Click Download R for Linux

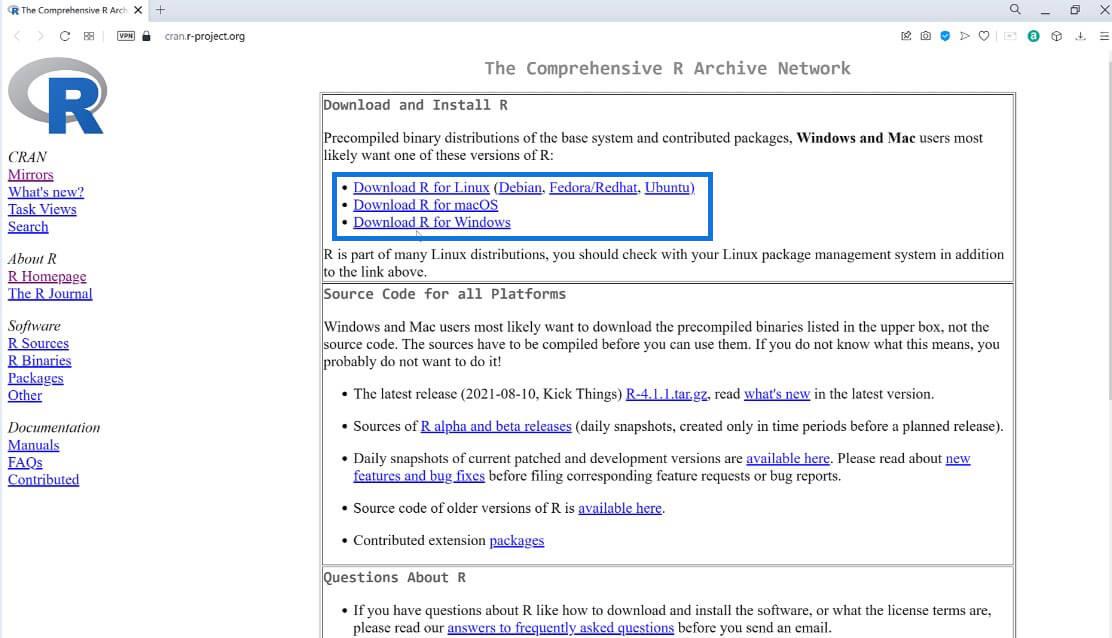click(421, 187)
